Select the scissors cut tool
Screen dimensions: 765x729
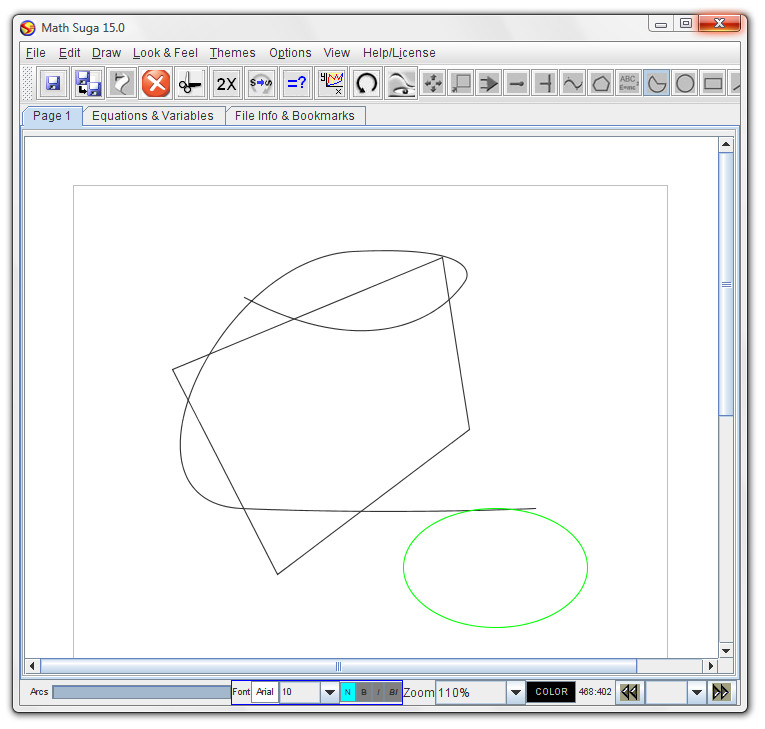(190, 83)
